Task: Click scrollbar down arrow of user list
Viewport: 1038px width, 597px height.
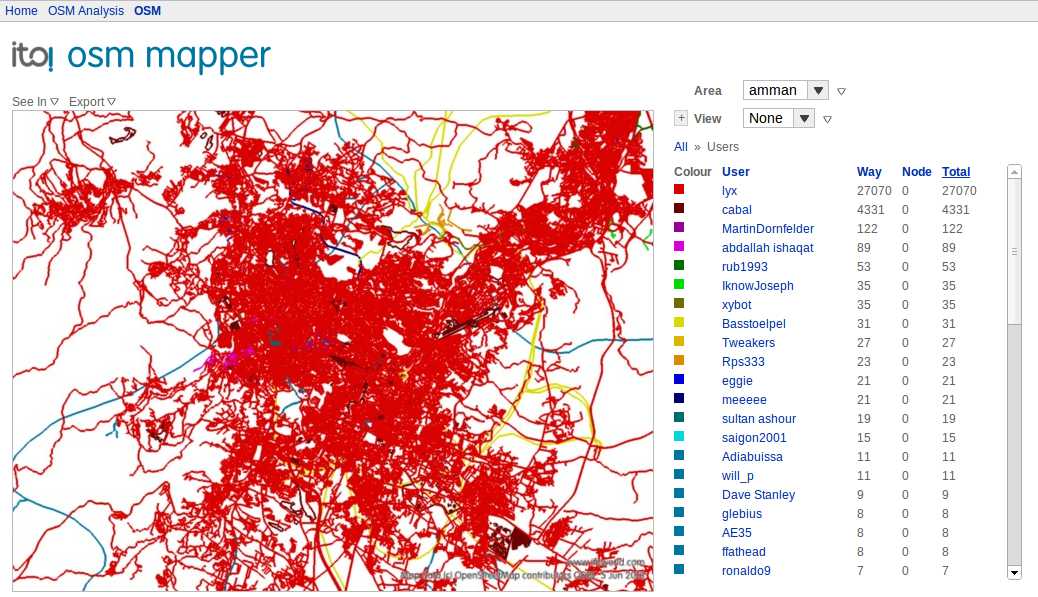Action: click(x=1014, y=572)
